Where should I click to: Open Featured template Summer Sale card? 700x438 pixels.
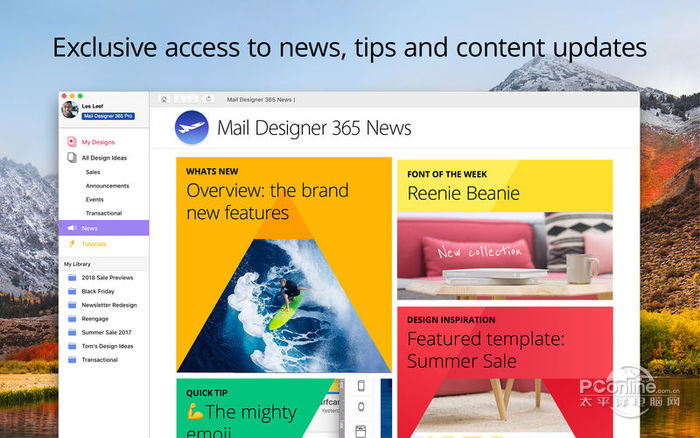point(505,372)
